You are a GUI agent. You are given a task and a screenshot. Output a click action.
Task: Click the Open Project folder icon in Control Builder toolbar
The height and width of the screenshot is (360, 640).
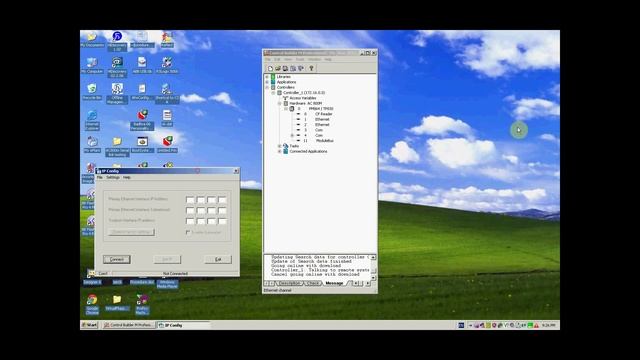tap(278, 68)
